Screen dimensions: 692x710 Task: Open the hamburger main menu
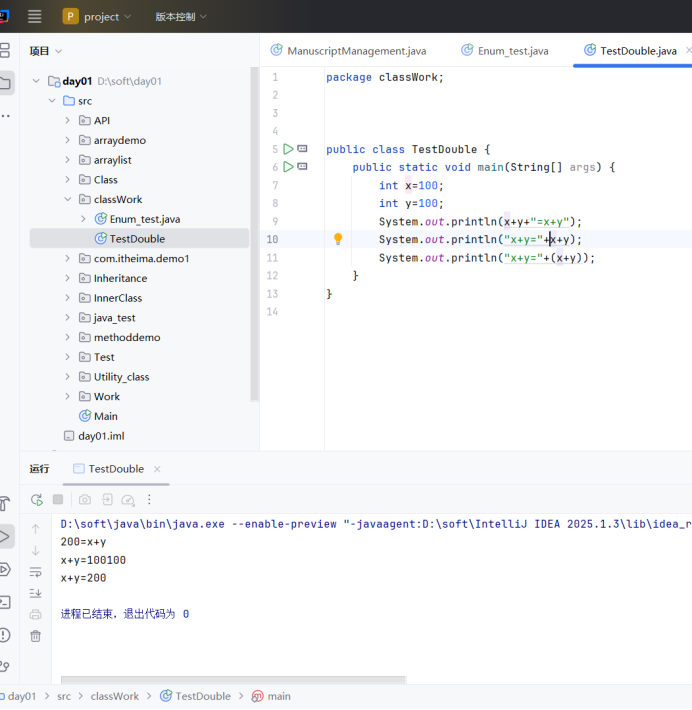pyautogui.click(x=35, y=16)
